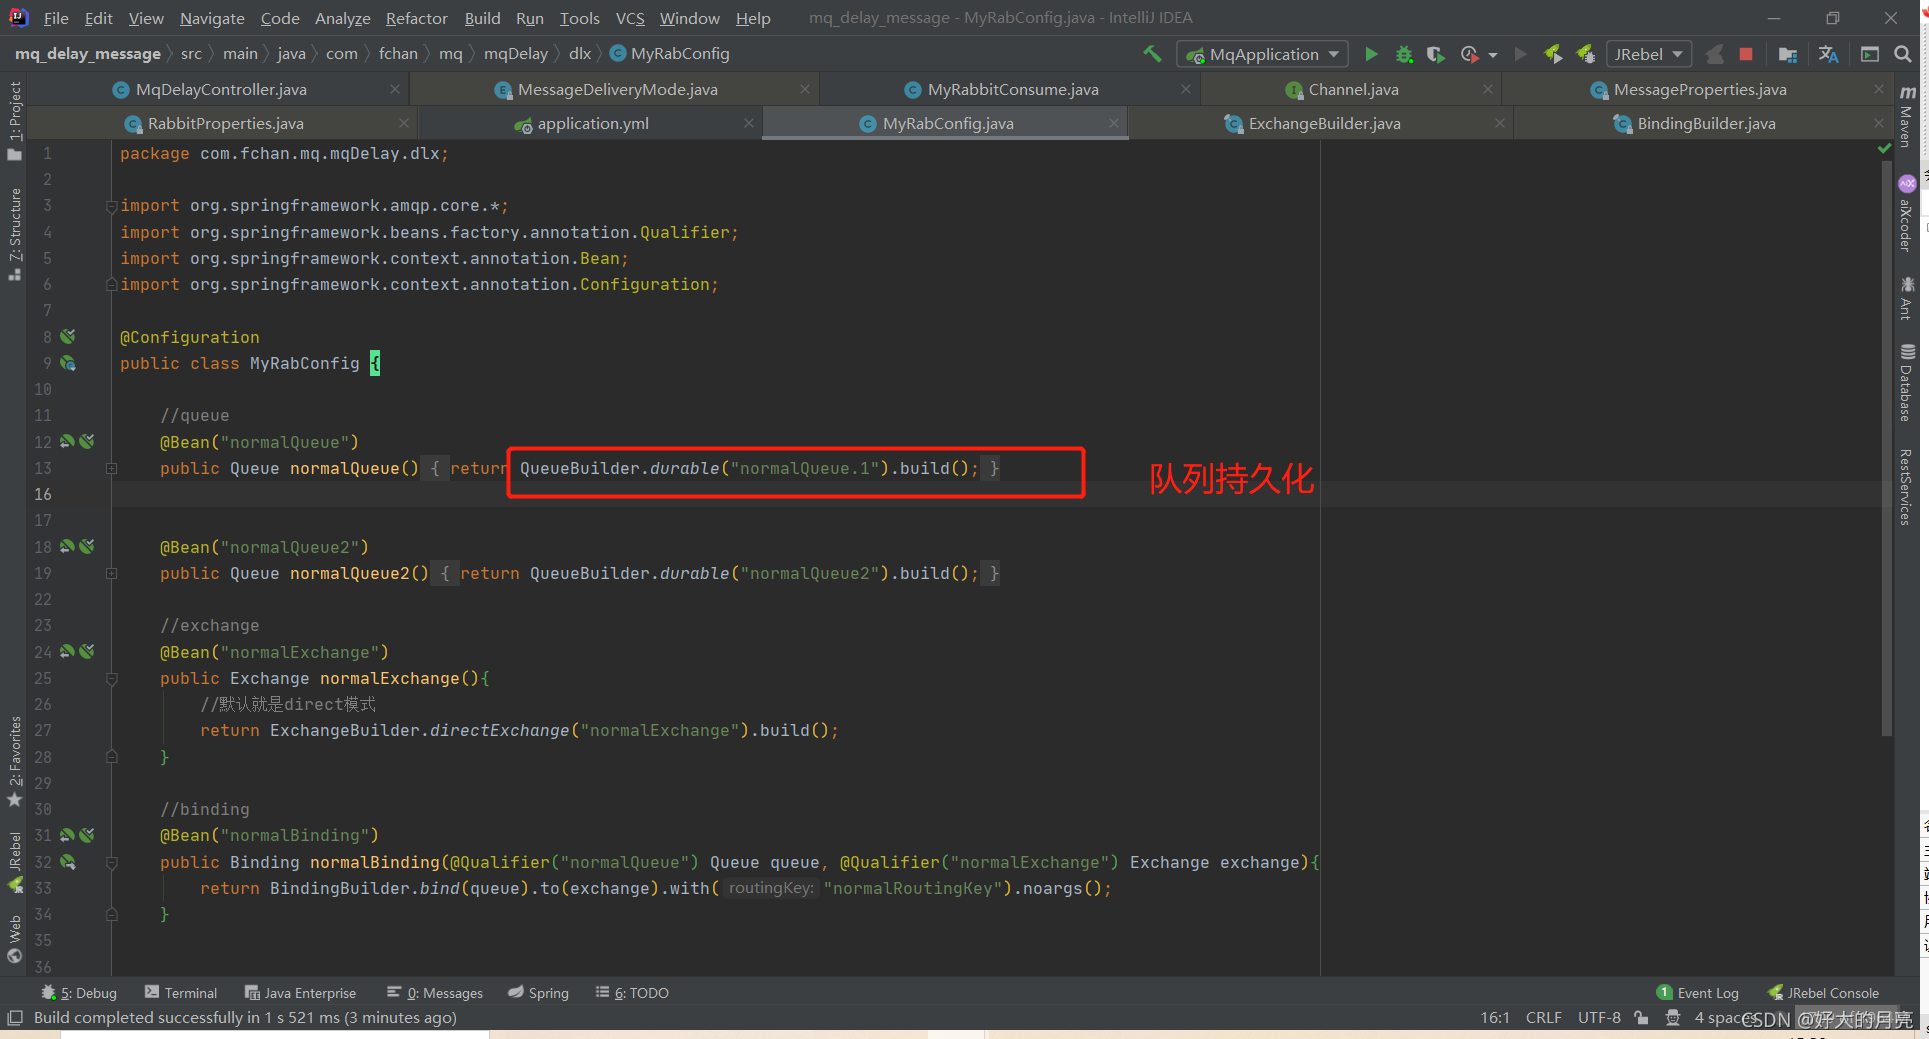Close the MessageDeliveryMode.java tab
1929x1039 pixels.
point(805,89)
